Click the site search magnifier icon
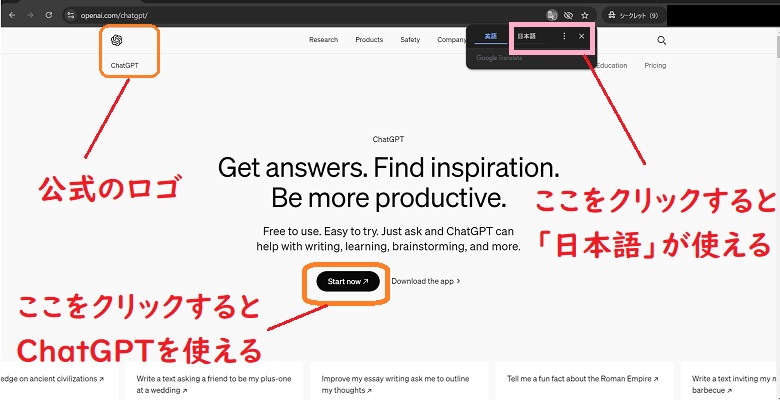The height and width of the screenshot is (400, 780). pyautogui.click(x=662, y=40)
